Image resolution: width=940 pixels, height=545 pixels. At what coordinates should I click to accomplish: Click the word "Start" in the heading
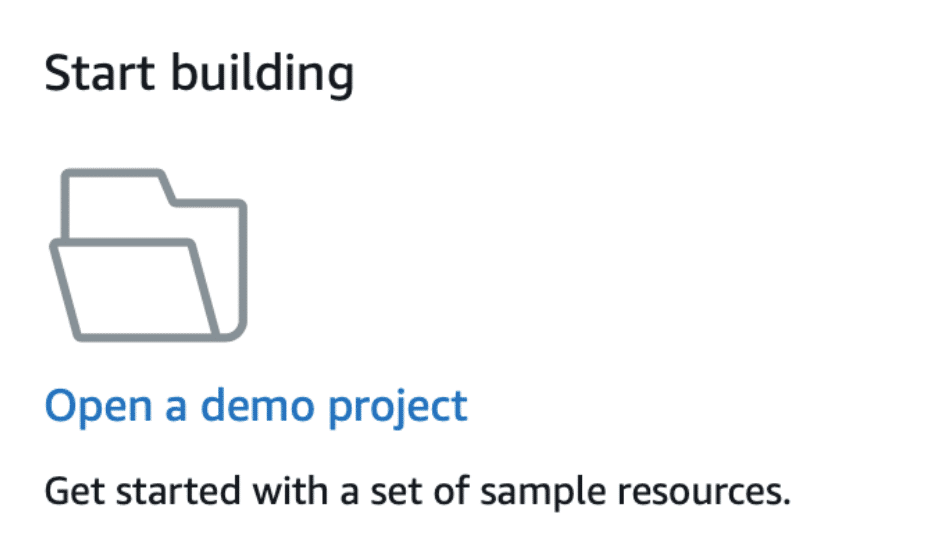[x=95, y=76]
